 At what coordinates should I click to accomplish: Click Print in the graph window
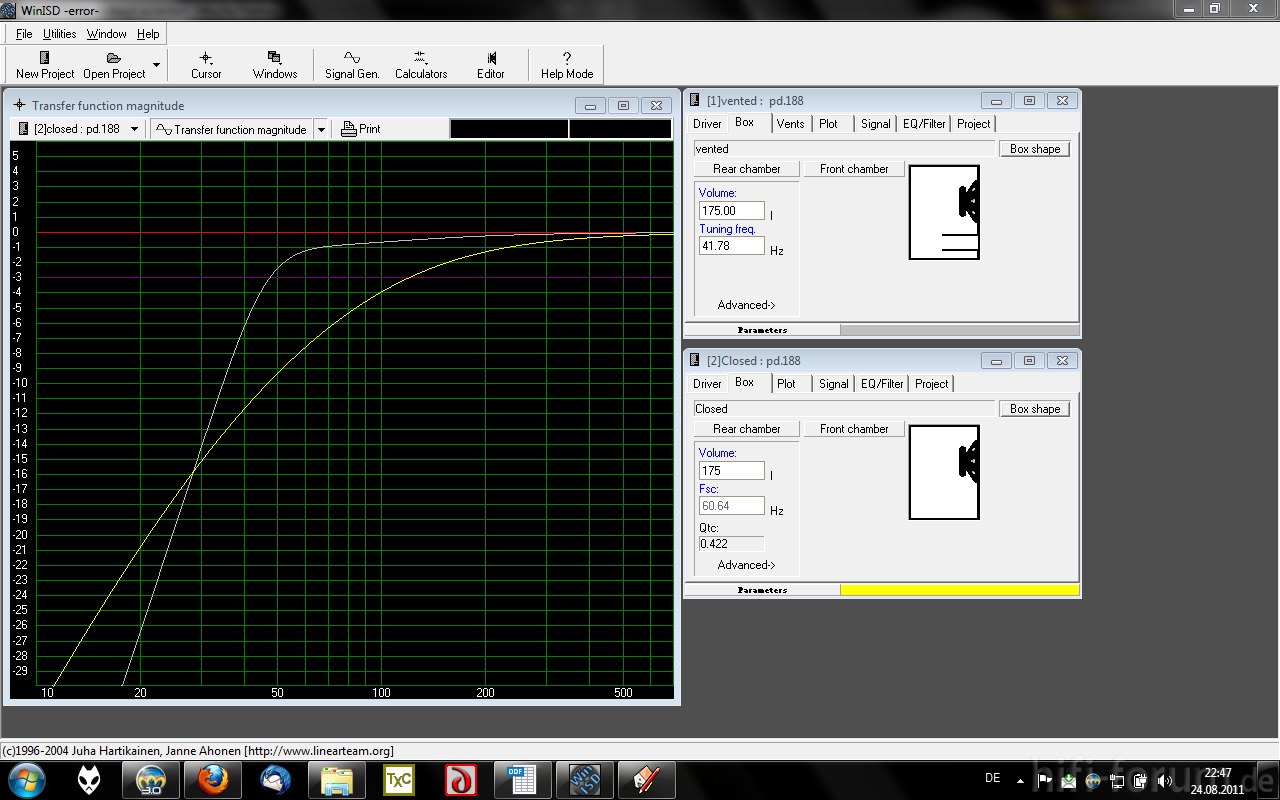[361, 129]
